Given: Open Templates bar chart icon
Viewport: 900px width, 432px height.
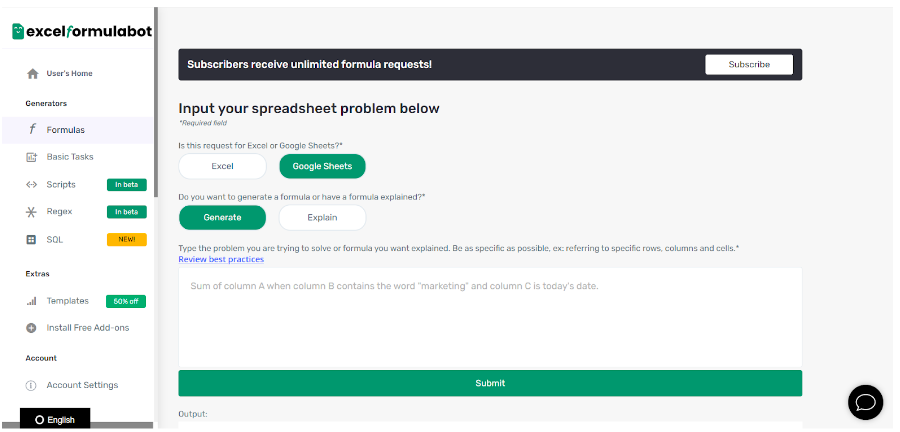Looking at the screenshot, I should 32,301.
